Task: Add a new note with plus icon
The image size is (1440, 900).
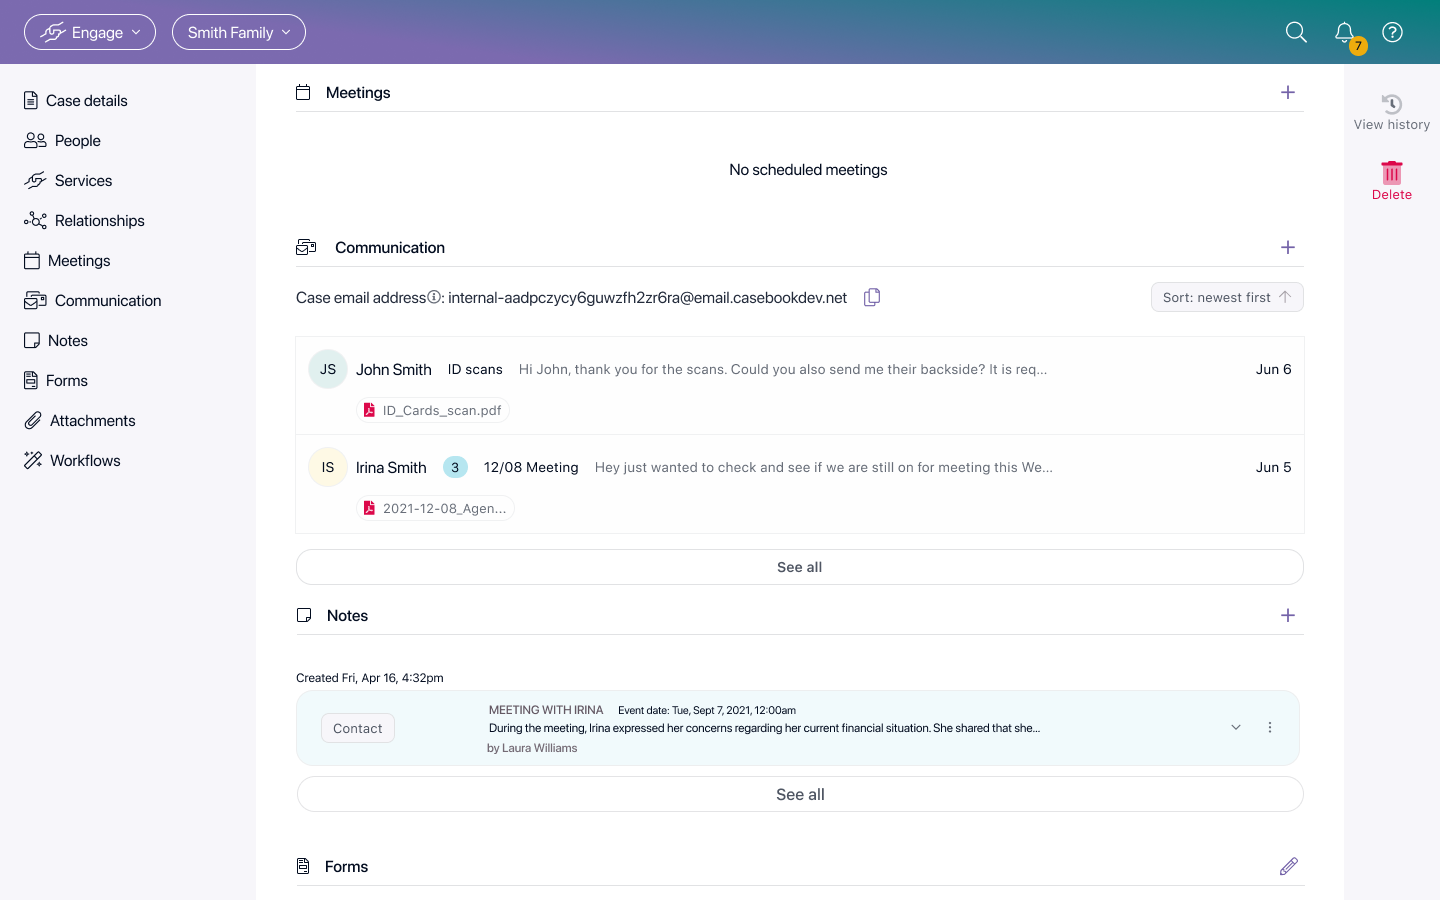Action: pyautogui.click(x=1288, y=615)
